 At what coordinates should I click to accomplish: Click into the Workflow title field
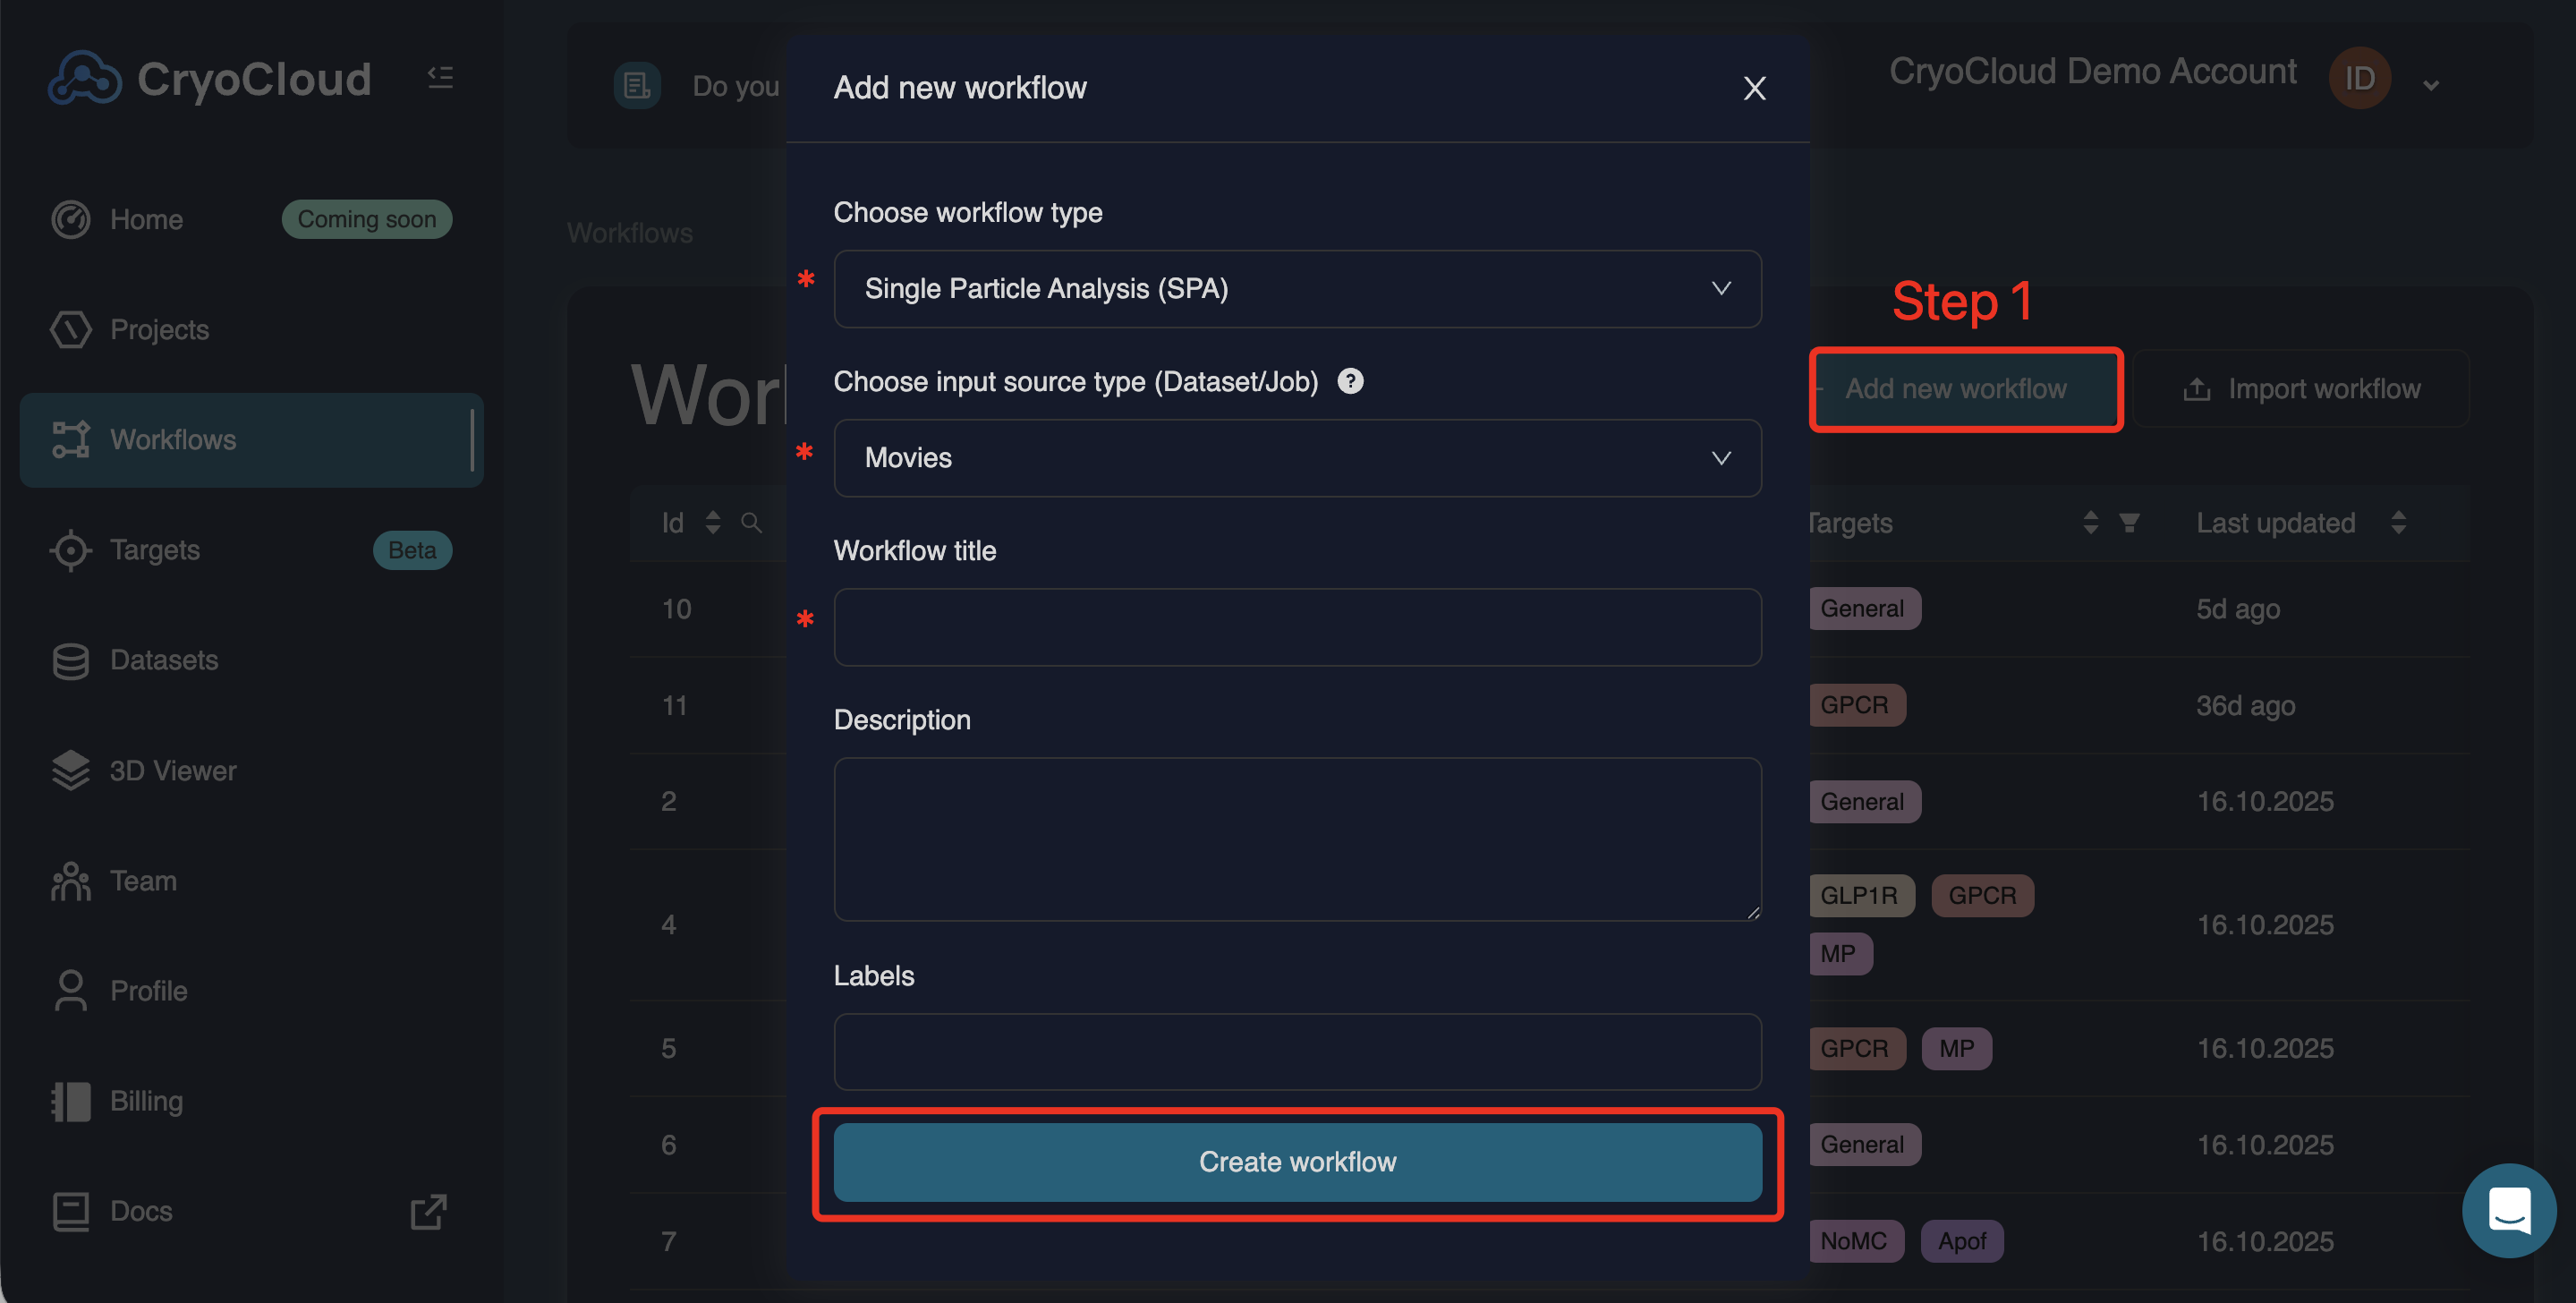point(1297,627)
